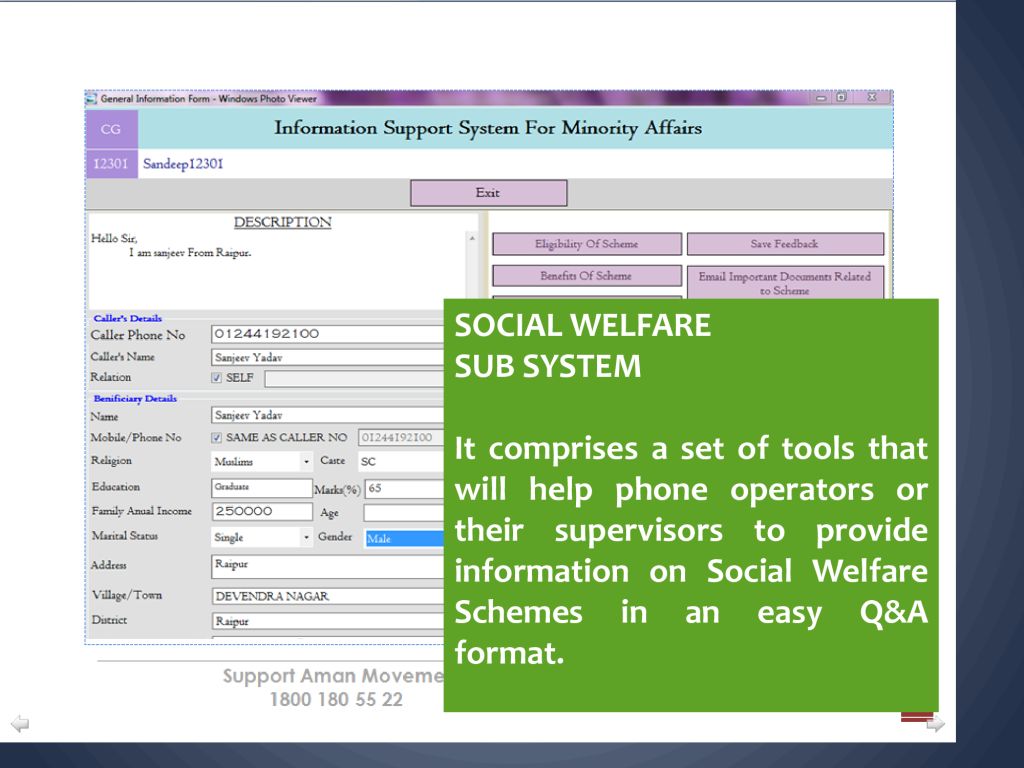Viewport: 1024px width, 768px height.
Task: Click the 12301 ID badge
Action: tap(111, 164)
